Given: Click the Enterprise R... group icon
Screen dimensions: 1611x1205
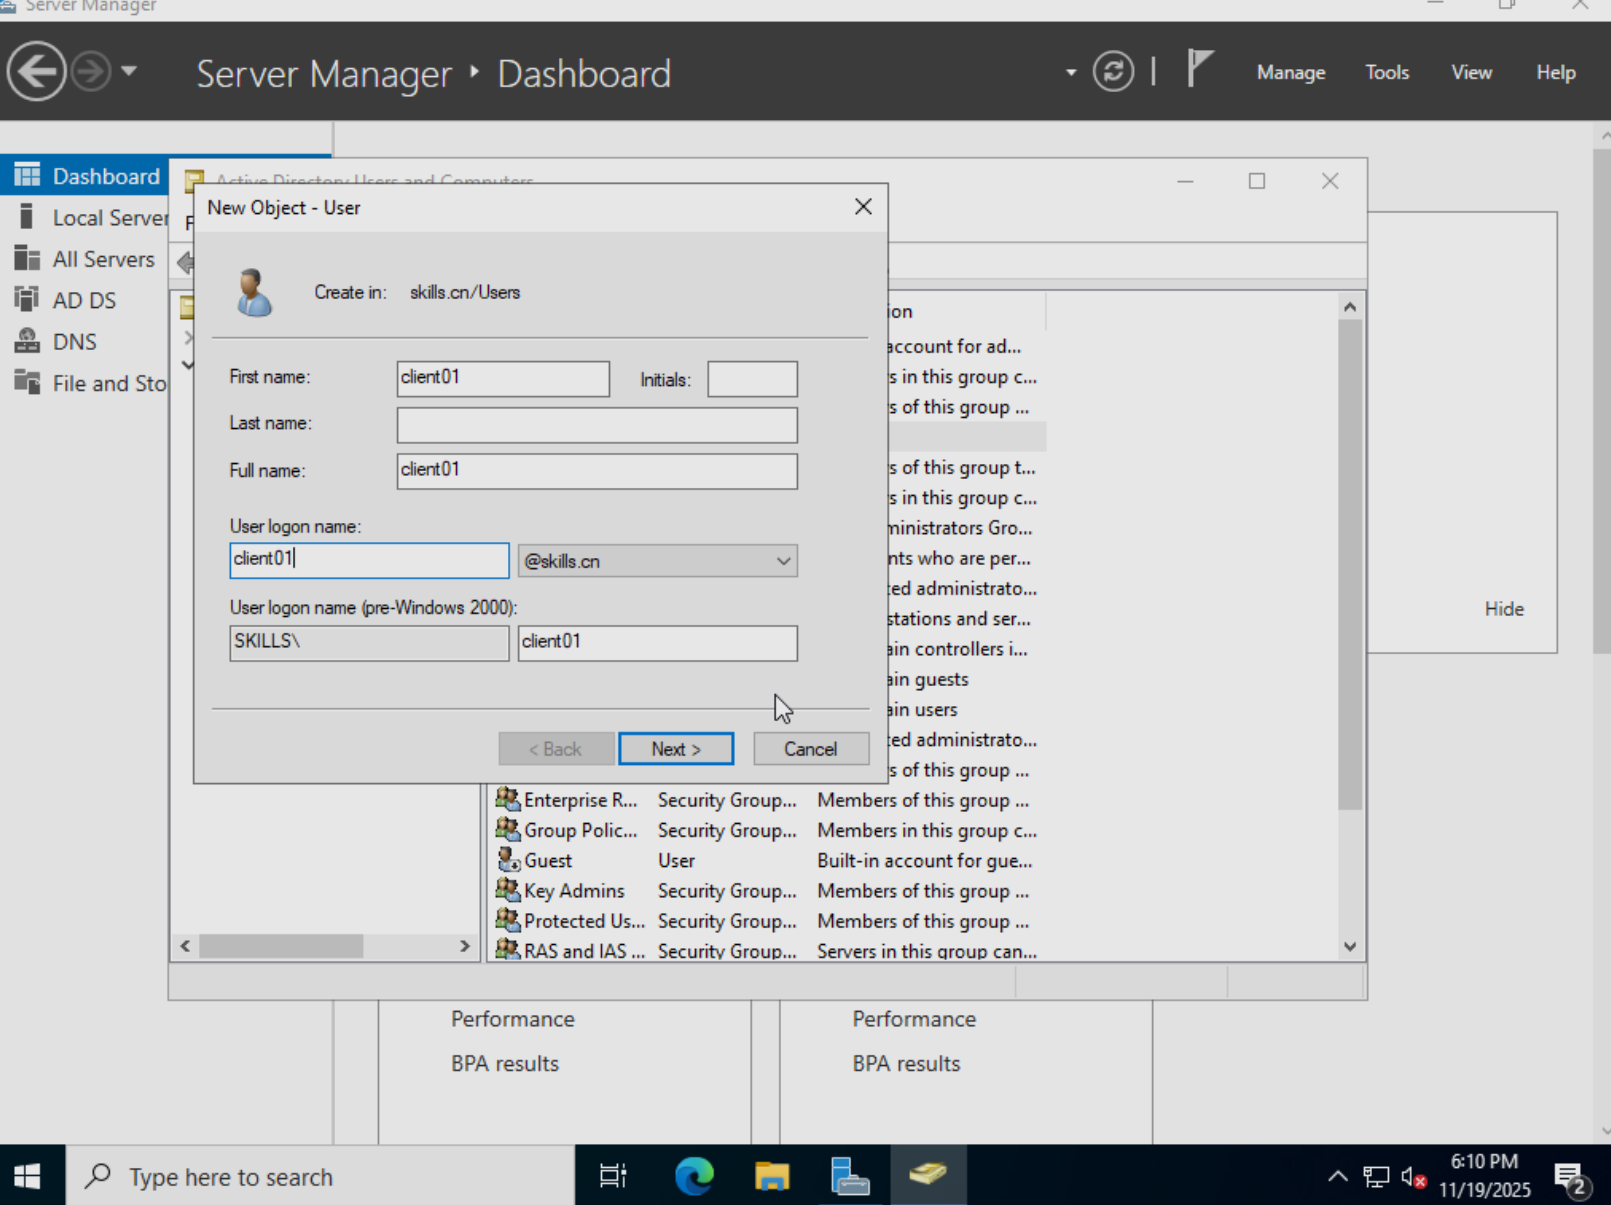Looking at the screenshot, I should click(508, 799).
